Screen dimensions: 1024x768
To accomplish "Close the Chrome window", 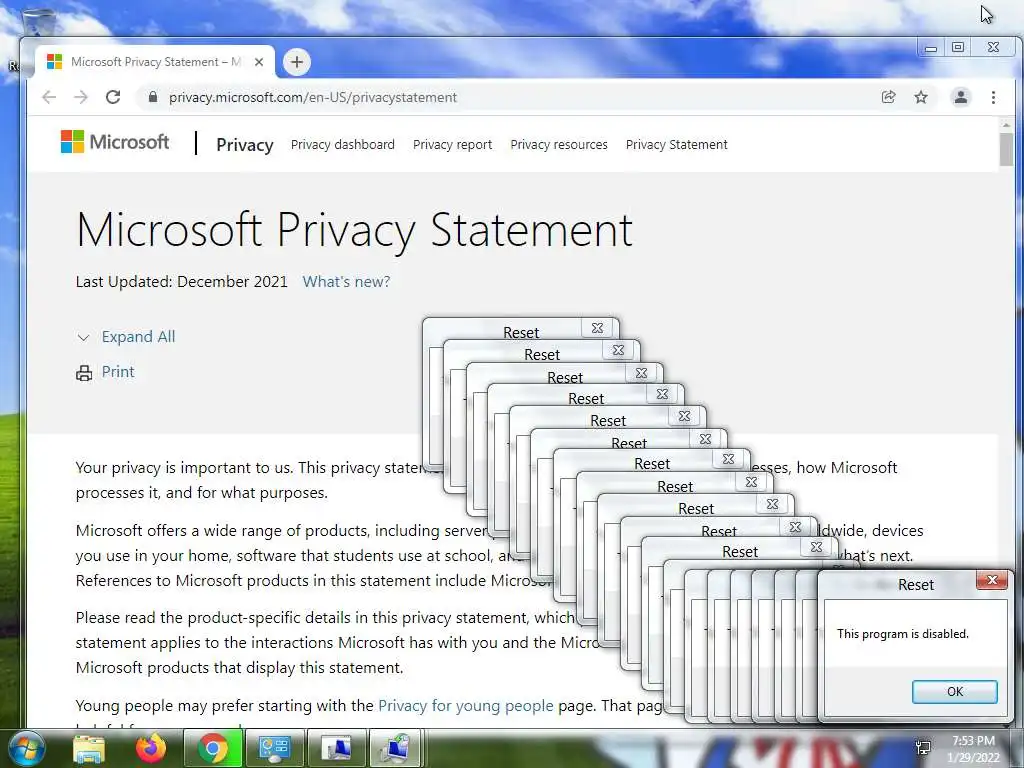I will tap(993, 48).
